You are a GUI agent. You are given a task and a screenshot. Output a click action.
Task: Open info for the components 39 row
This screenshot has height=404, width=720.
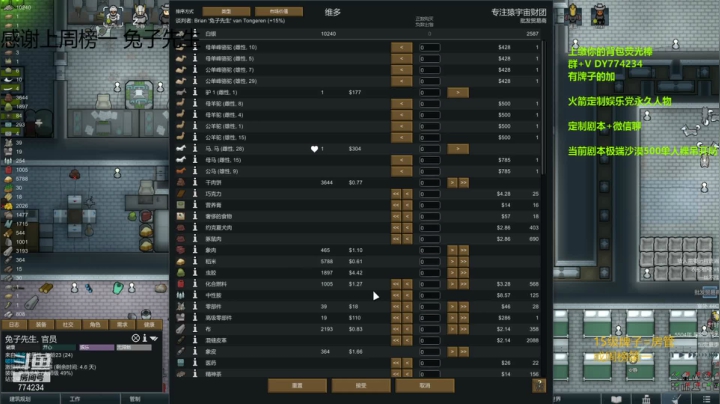point(195,306)
